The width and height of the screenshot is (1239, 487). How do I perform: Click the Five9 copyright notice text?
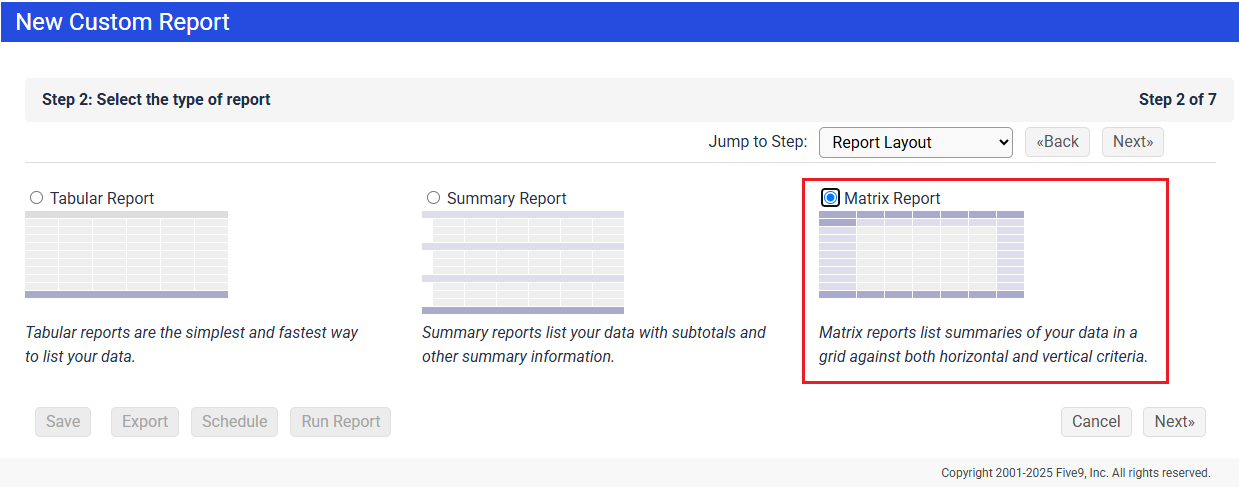[1076, 473]
